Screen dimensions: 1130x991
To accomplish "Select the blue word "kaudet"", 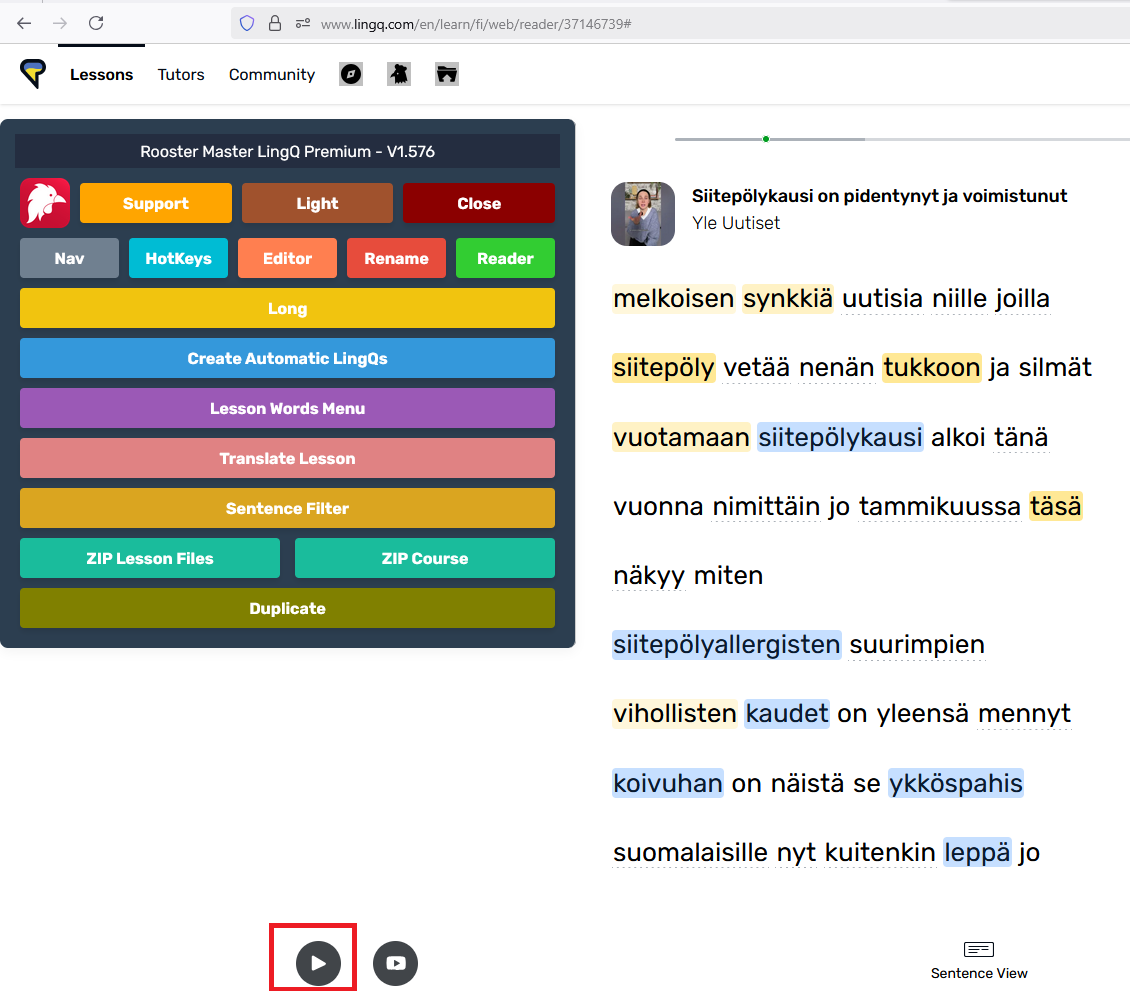I will [x=787, y=714].
